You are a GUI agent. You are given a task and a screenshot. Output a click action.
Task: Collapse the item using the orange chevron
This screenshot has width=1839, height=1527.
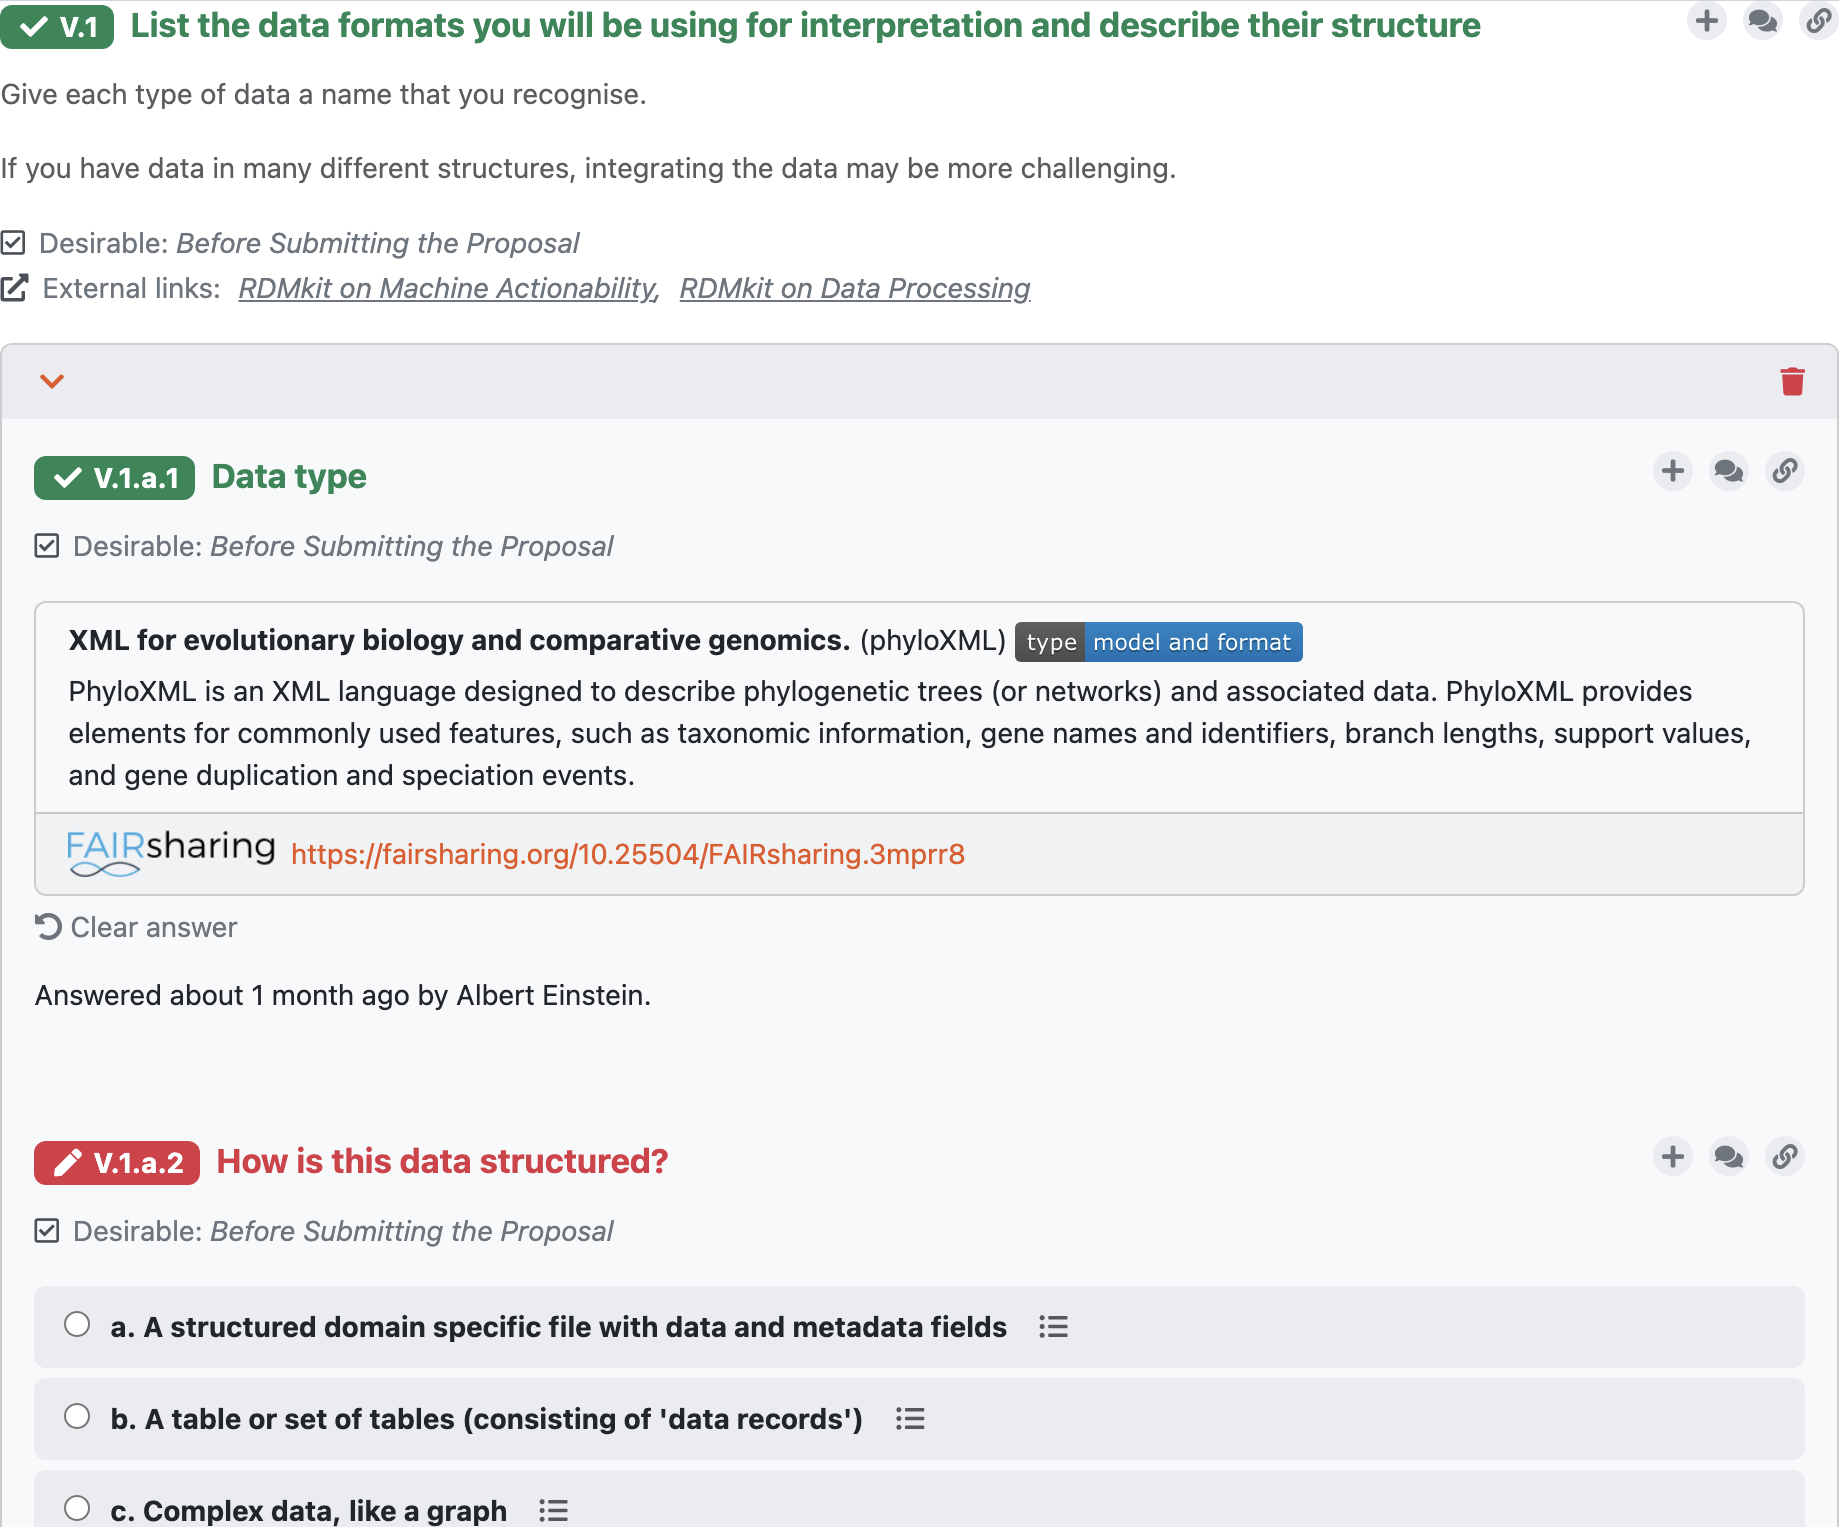[x=52, y=381]
